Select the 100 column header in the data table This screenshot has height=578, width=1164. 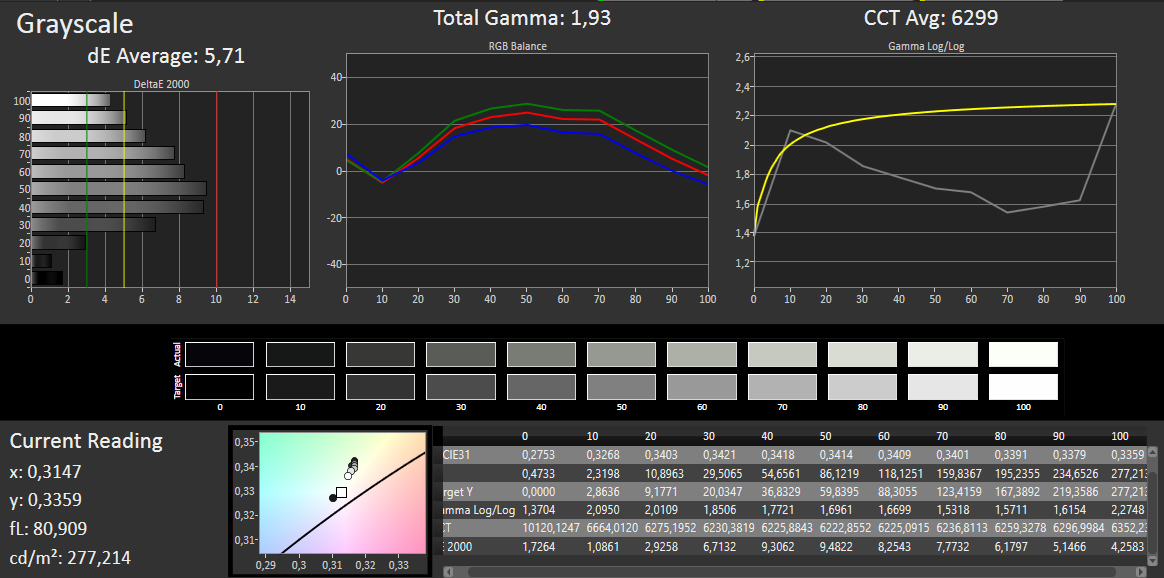(1119, 437)
